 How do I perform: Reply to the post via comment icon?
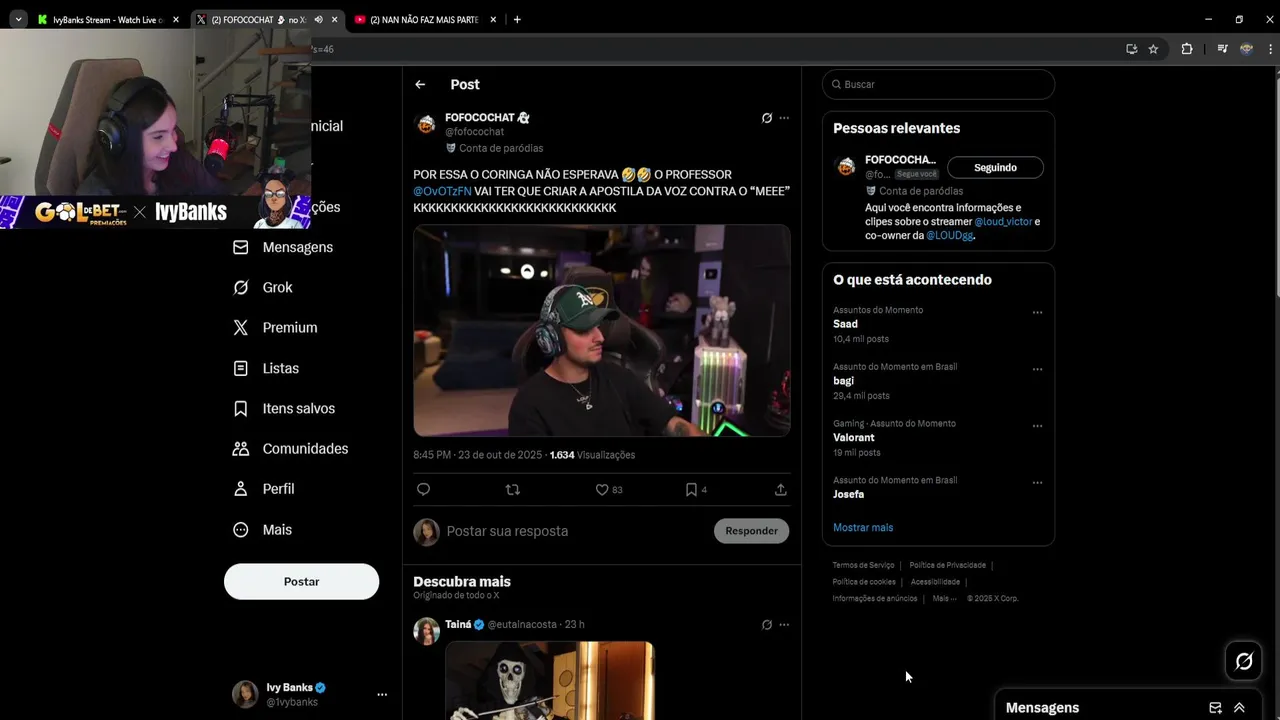coord(423,490)
